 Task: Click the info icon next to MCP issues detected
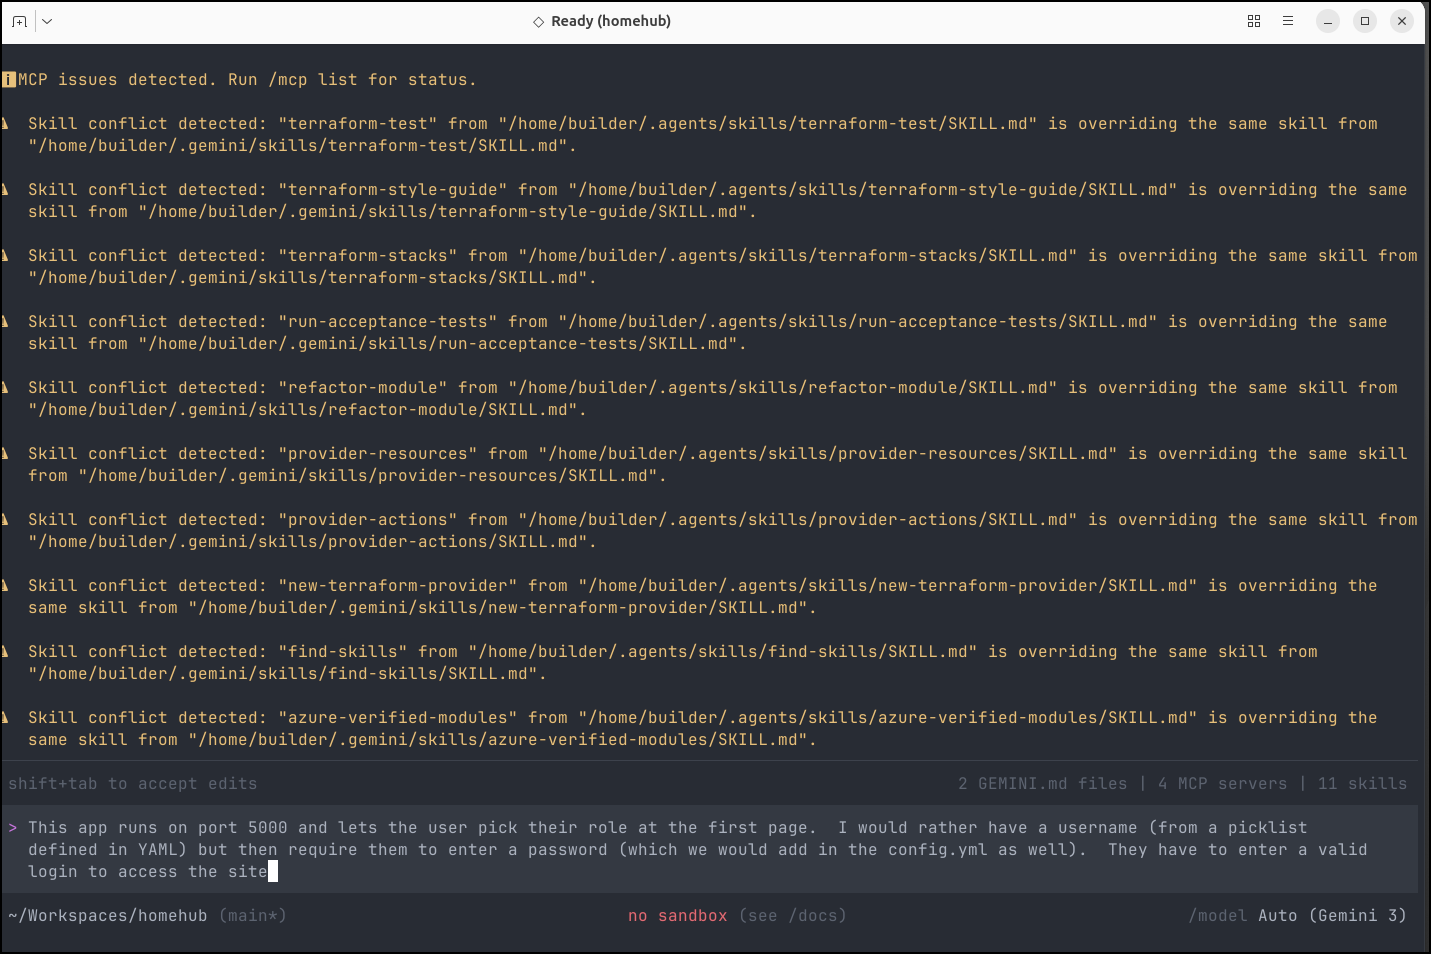point(9,80)
